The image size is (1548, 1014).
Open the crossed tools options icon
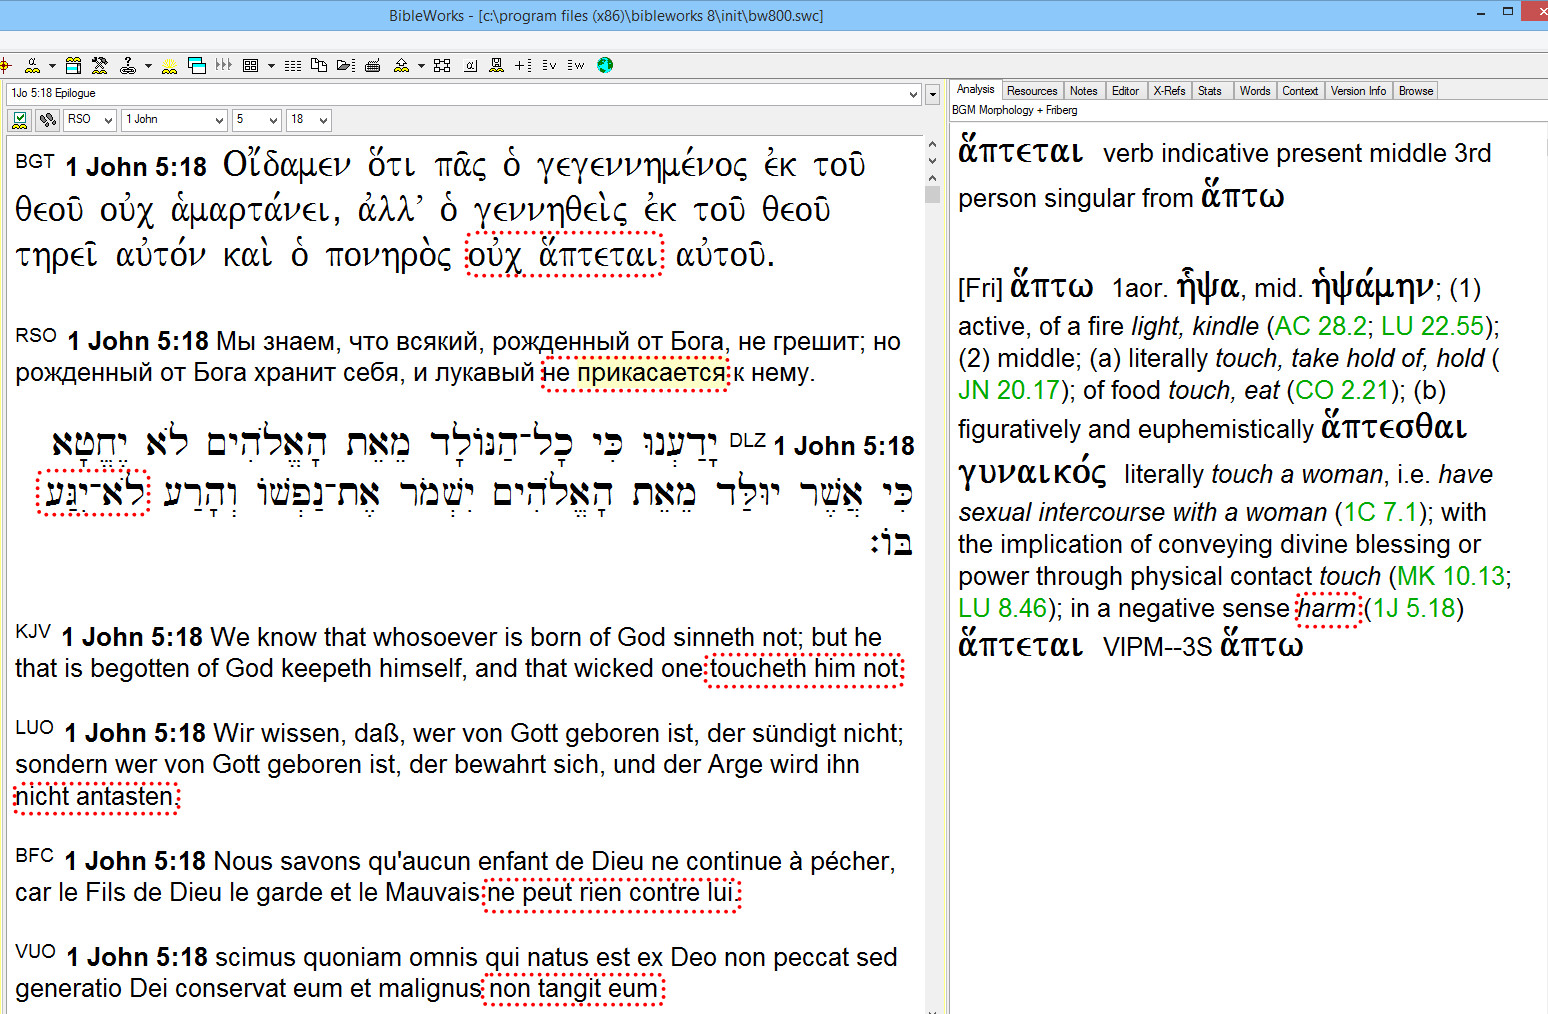(99, 66)
